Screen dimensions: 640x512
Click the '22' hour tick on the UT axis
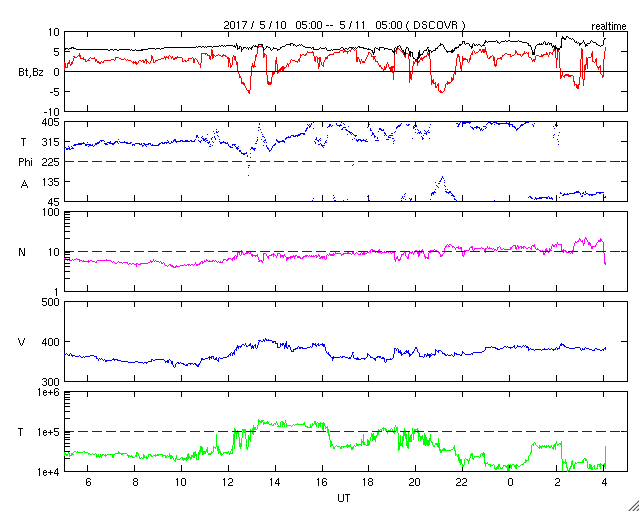[x=462, y=482]
